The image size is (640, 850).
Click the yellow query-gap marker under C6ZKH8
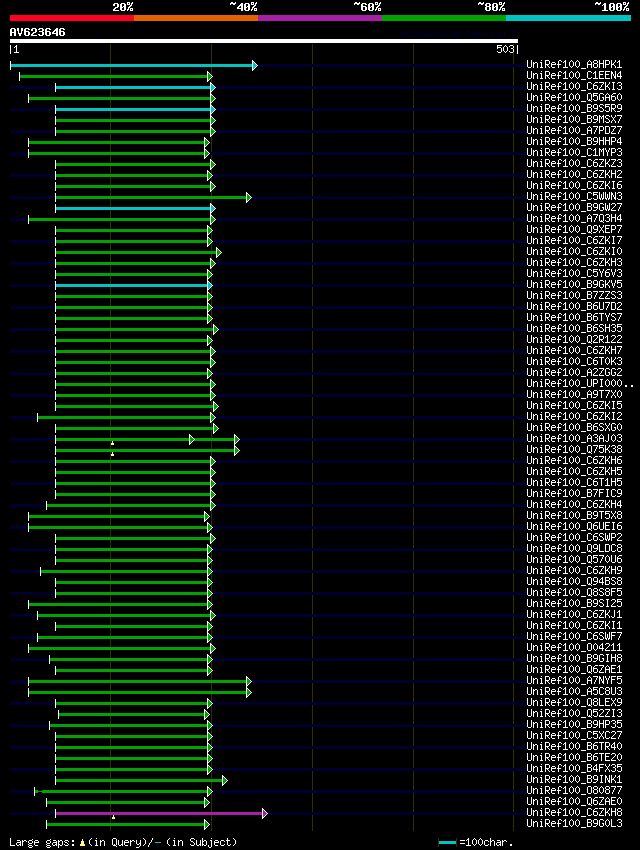[x=113, y=817]
